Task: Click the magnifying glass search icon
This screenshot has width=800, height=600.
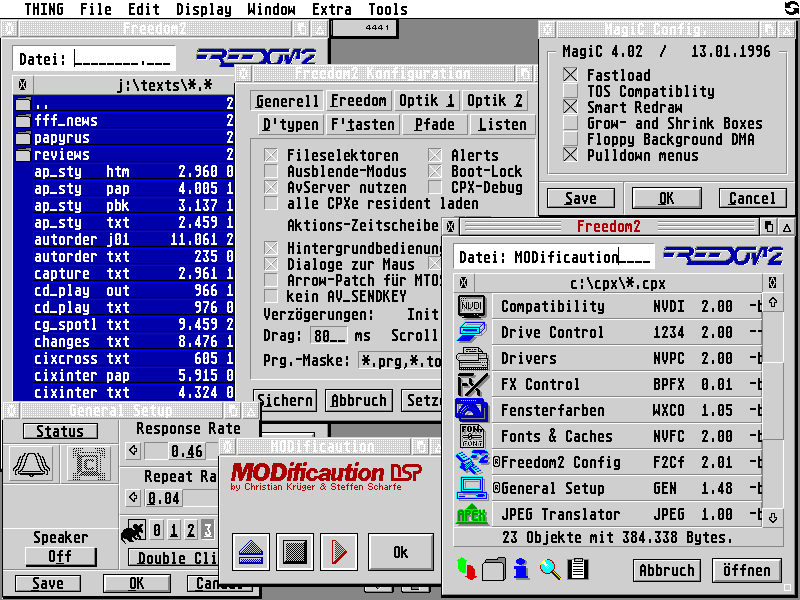Action: pyautogui.click(x=550, y=569)
